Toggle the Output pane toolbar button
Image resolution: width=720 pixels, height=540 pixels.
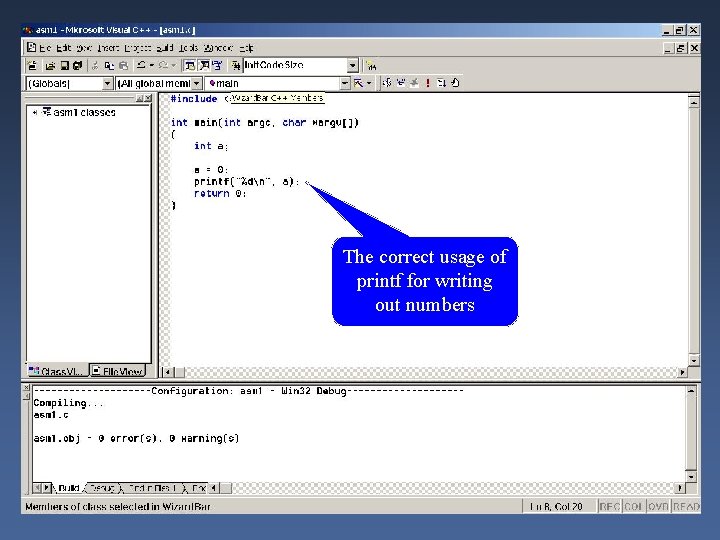point(204,66)
